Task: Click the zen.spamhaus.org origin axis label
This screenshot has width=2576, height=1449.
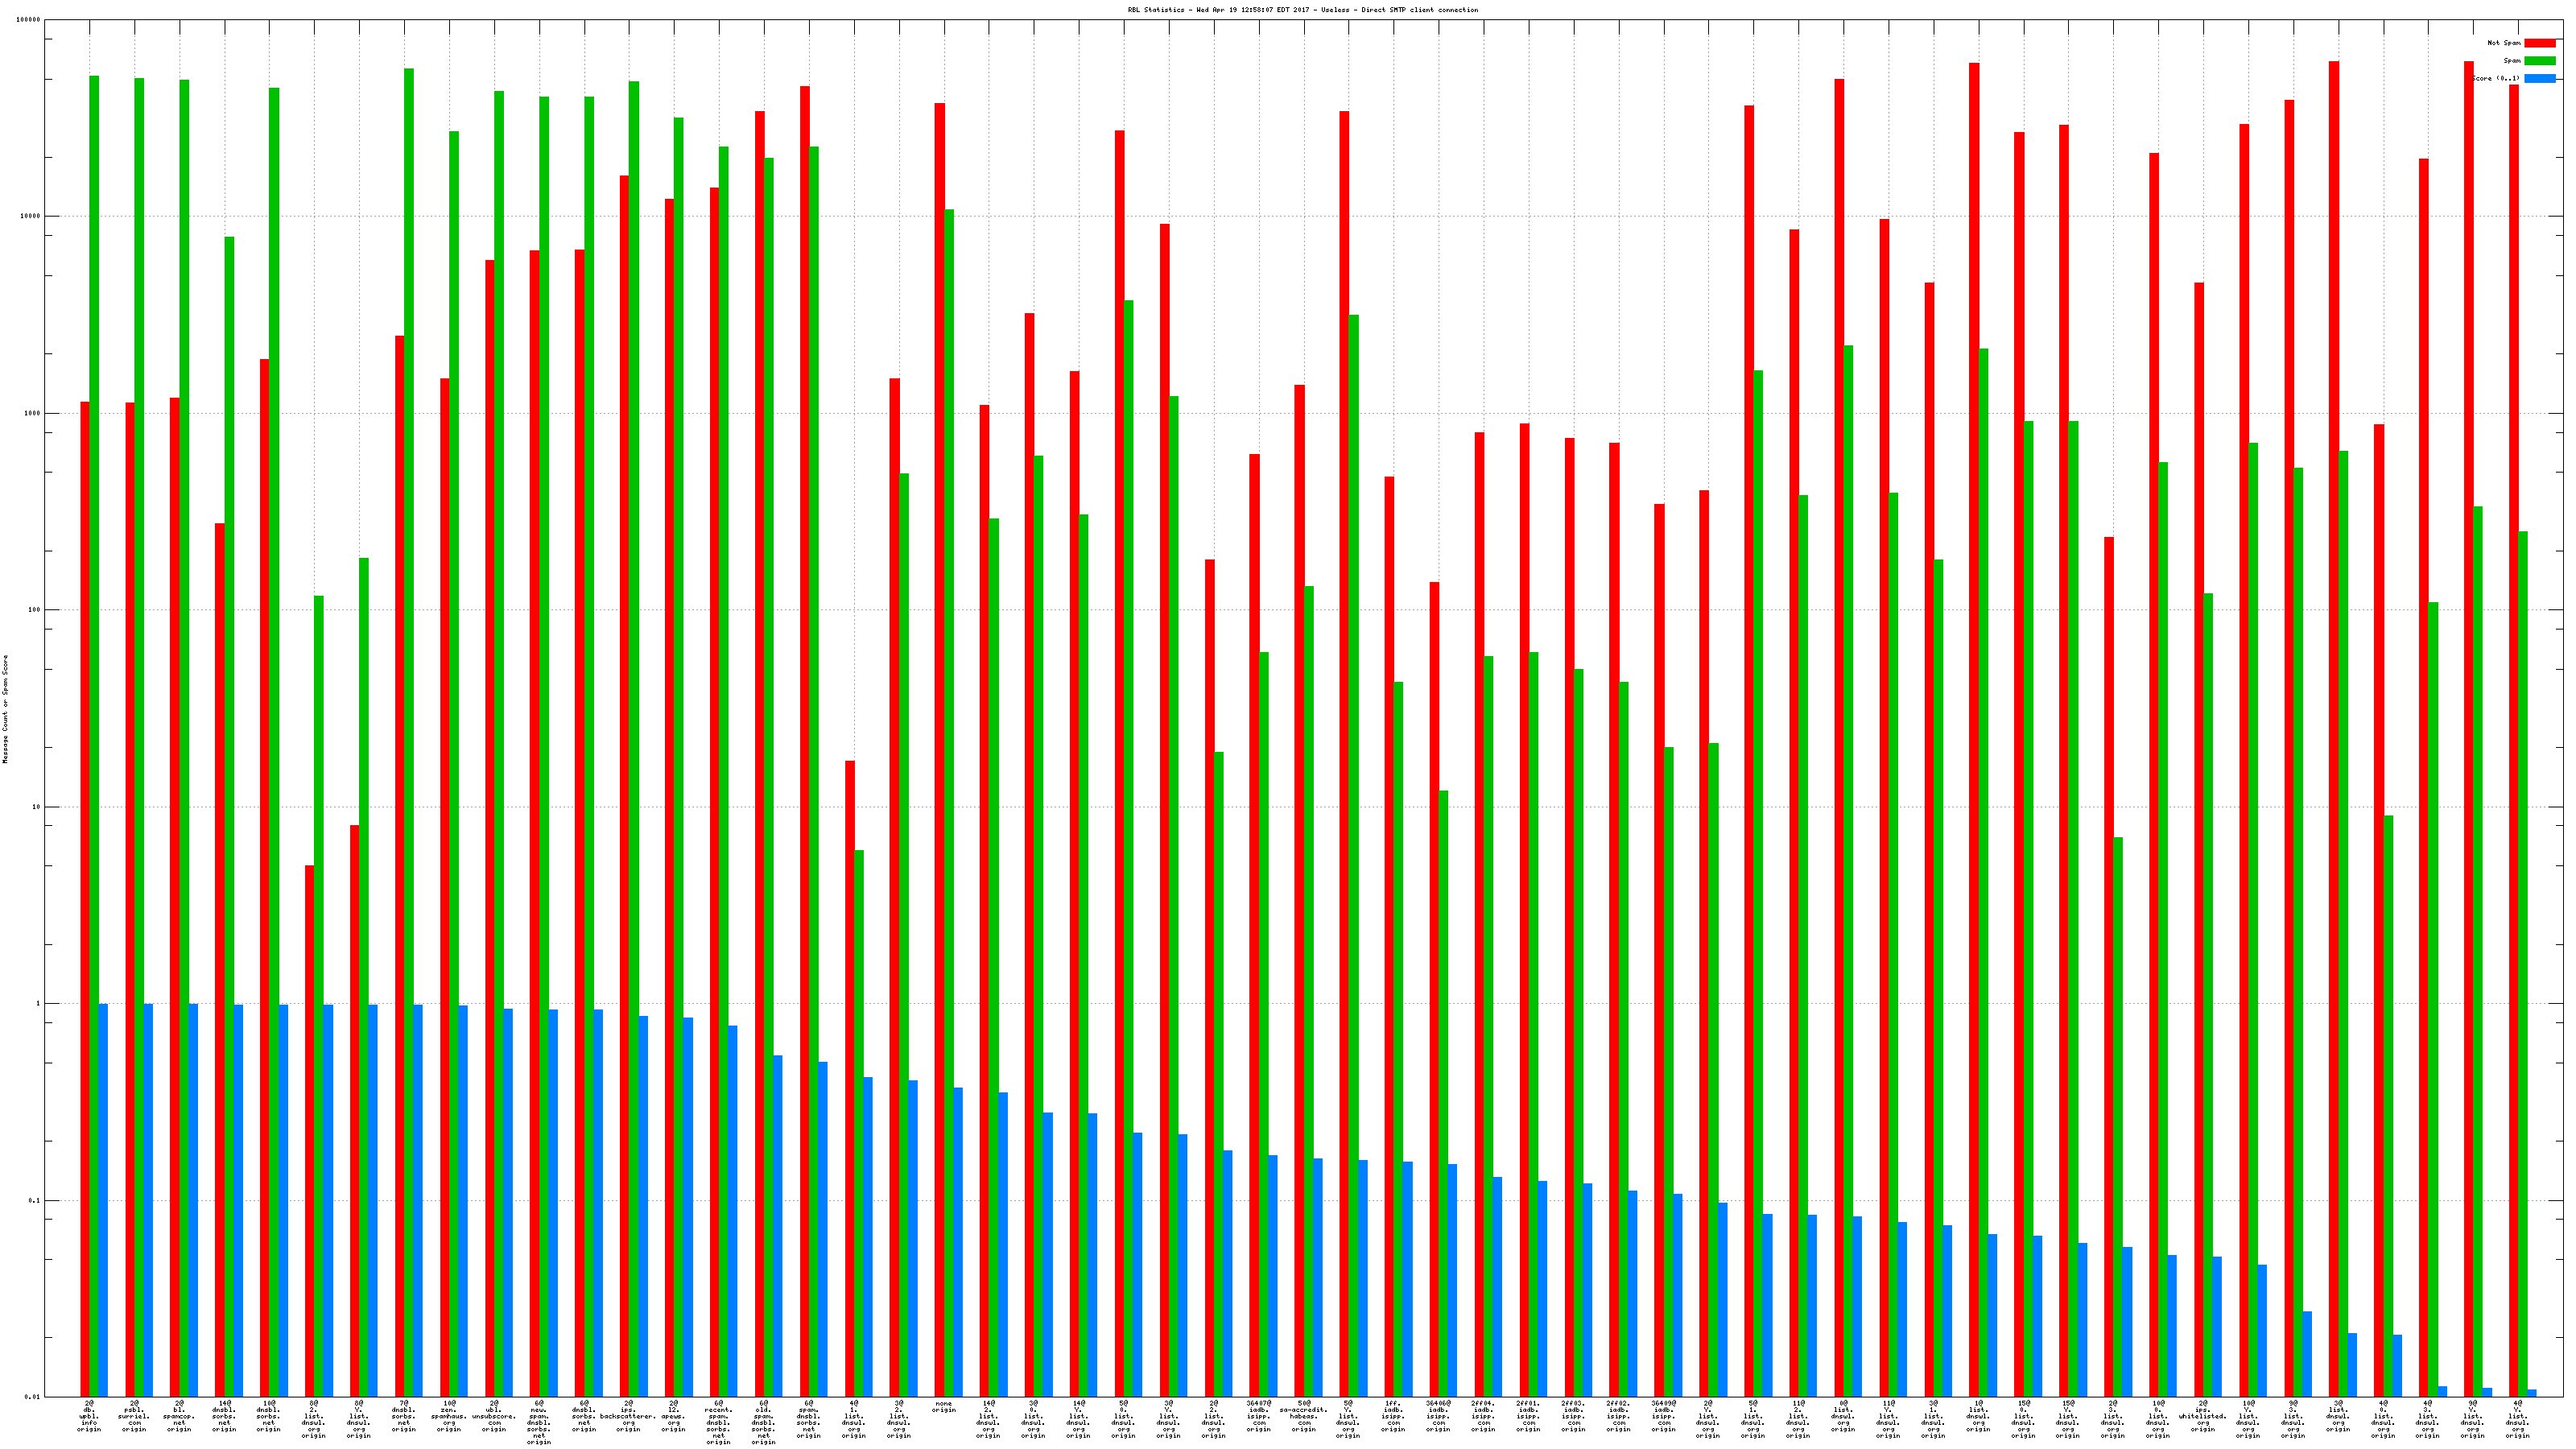Action: tap(449, 1416)
